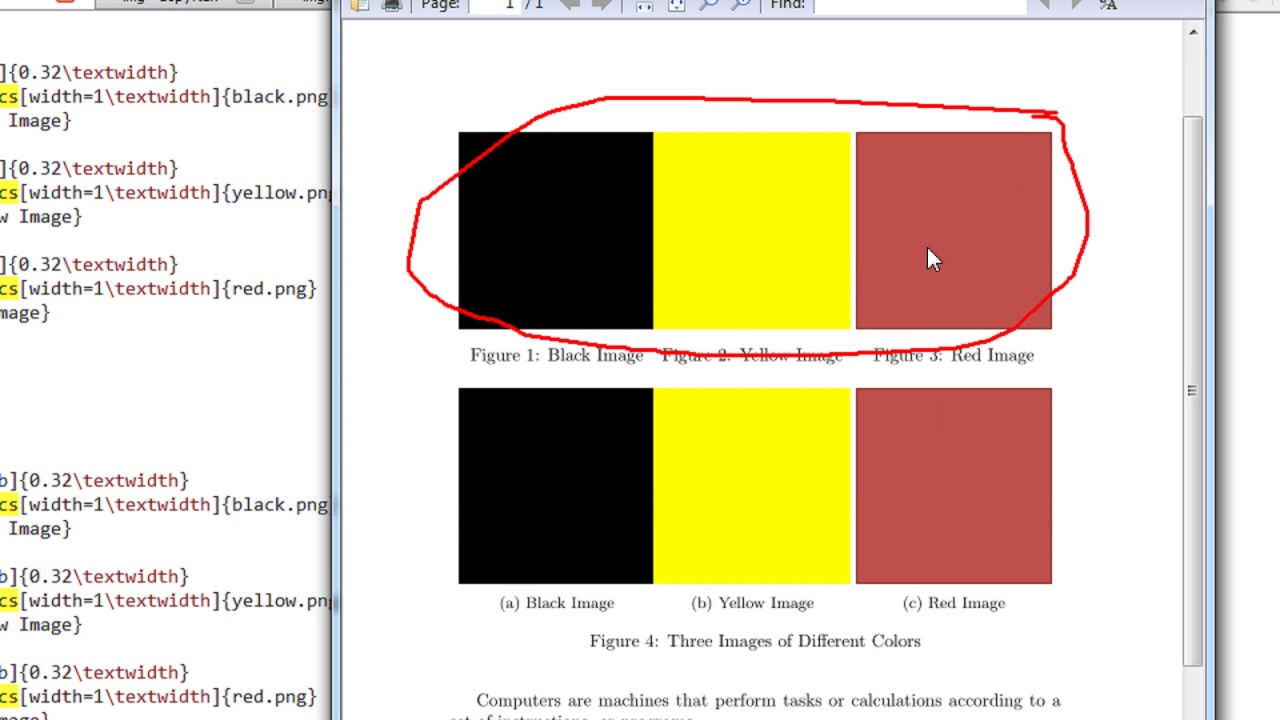
Task: Click the red subfigure labelled (c)
Action: click(x=954, y=486)
